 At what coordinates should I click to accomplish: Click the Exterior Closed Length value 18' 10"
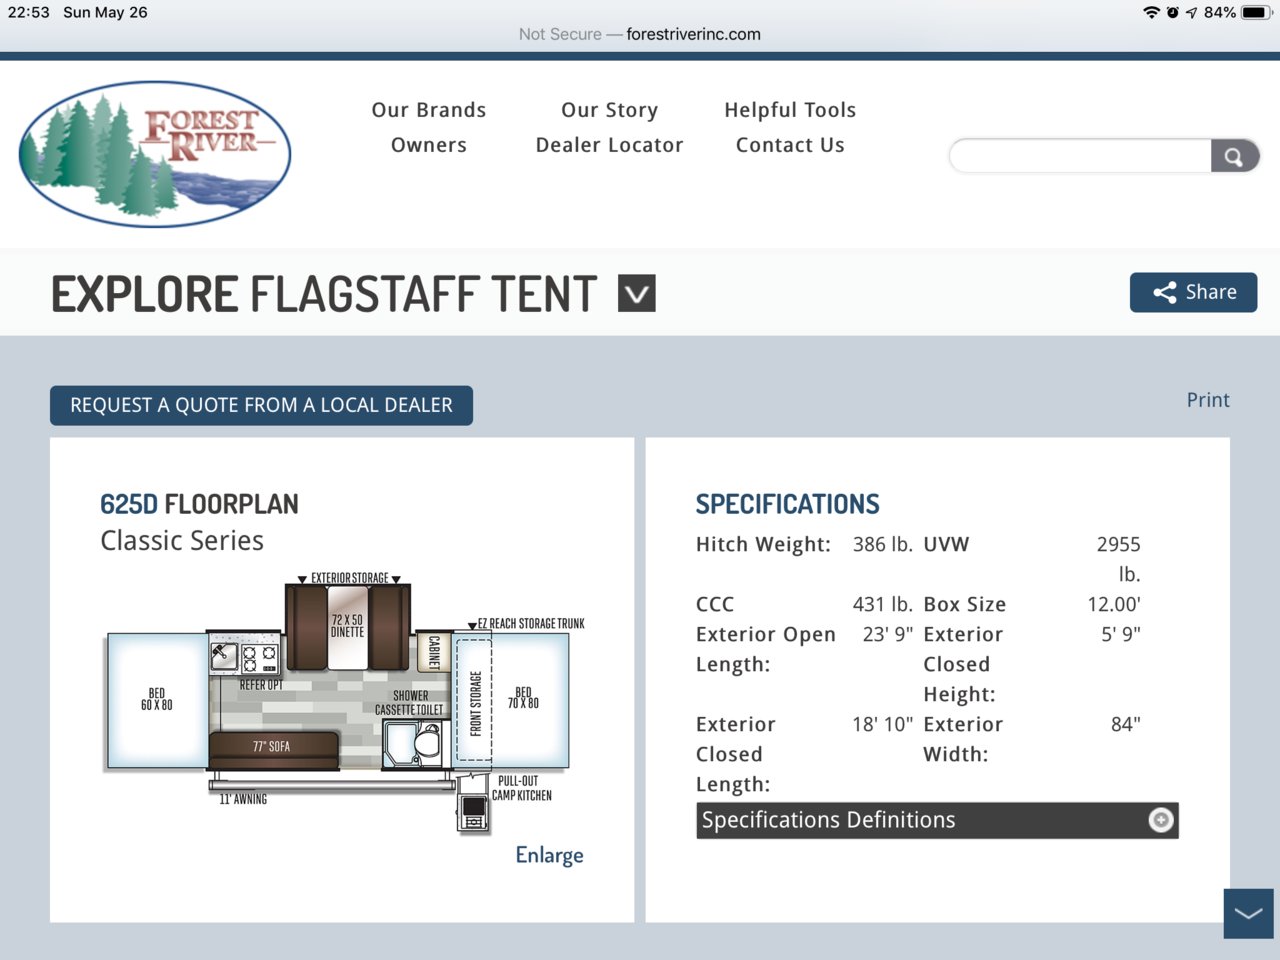click(883, 724)
